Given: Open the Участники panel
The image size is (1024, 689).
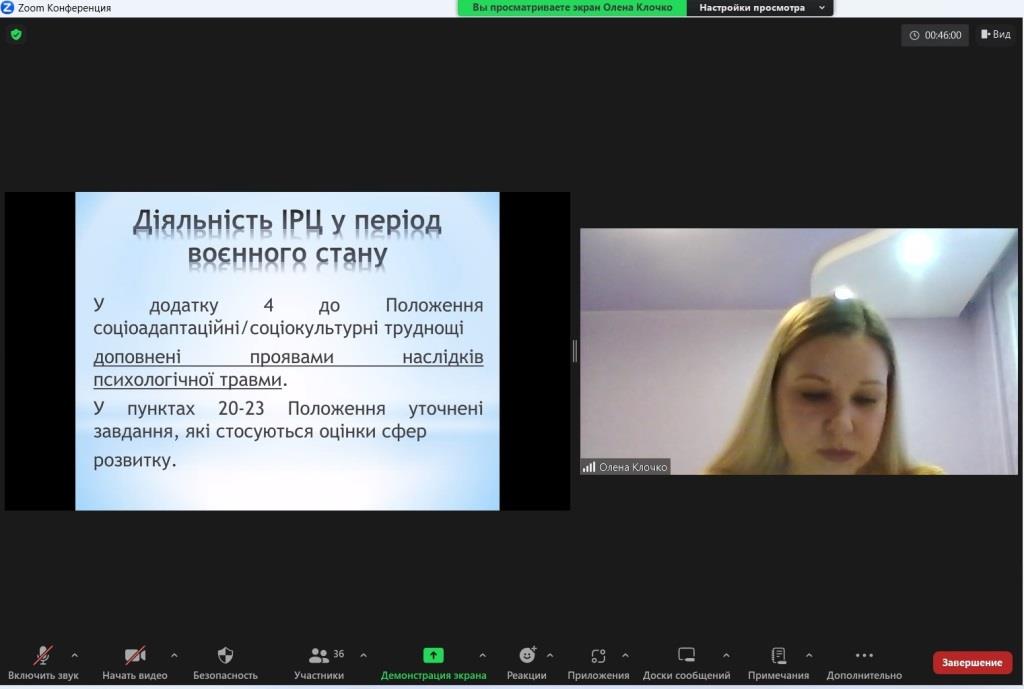Looking at the screenshot, I should point(319,662).
